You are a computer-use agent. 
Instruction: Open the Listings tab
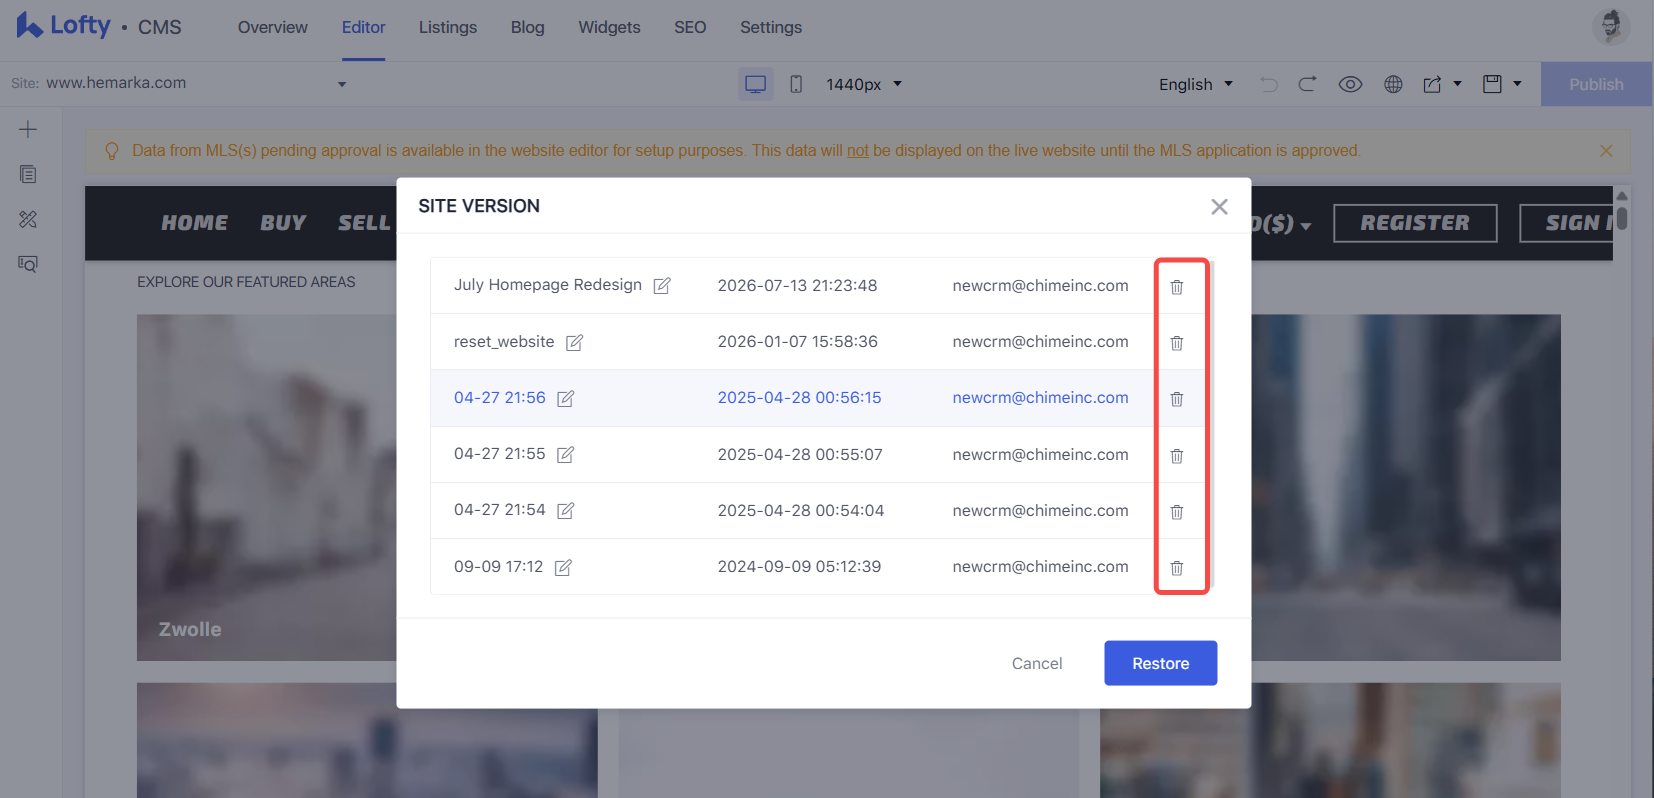[x=448, y=28]
